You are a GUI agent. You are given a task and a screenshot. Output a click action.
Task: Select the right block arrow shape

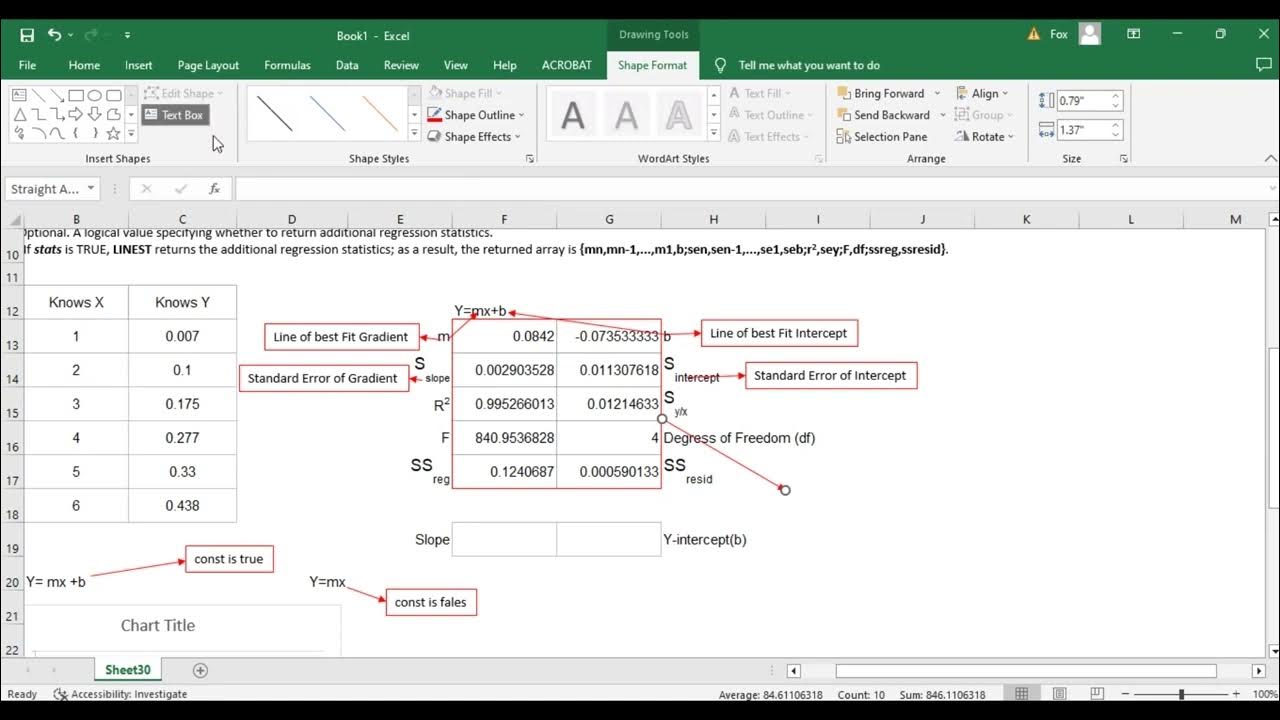tap(76, 114)
